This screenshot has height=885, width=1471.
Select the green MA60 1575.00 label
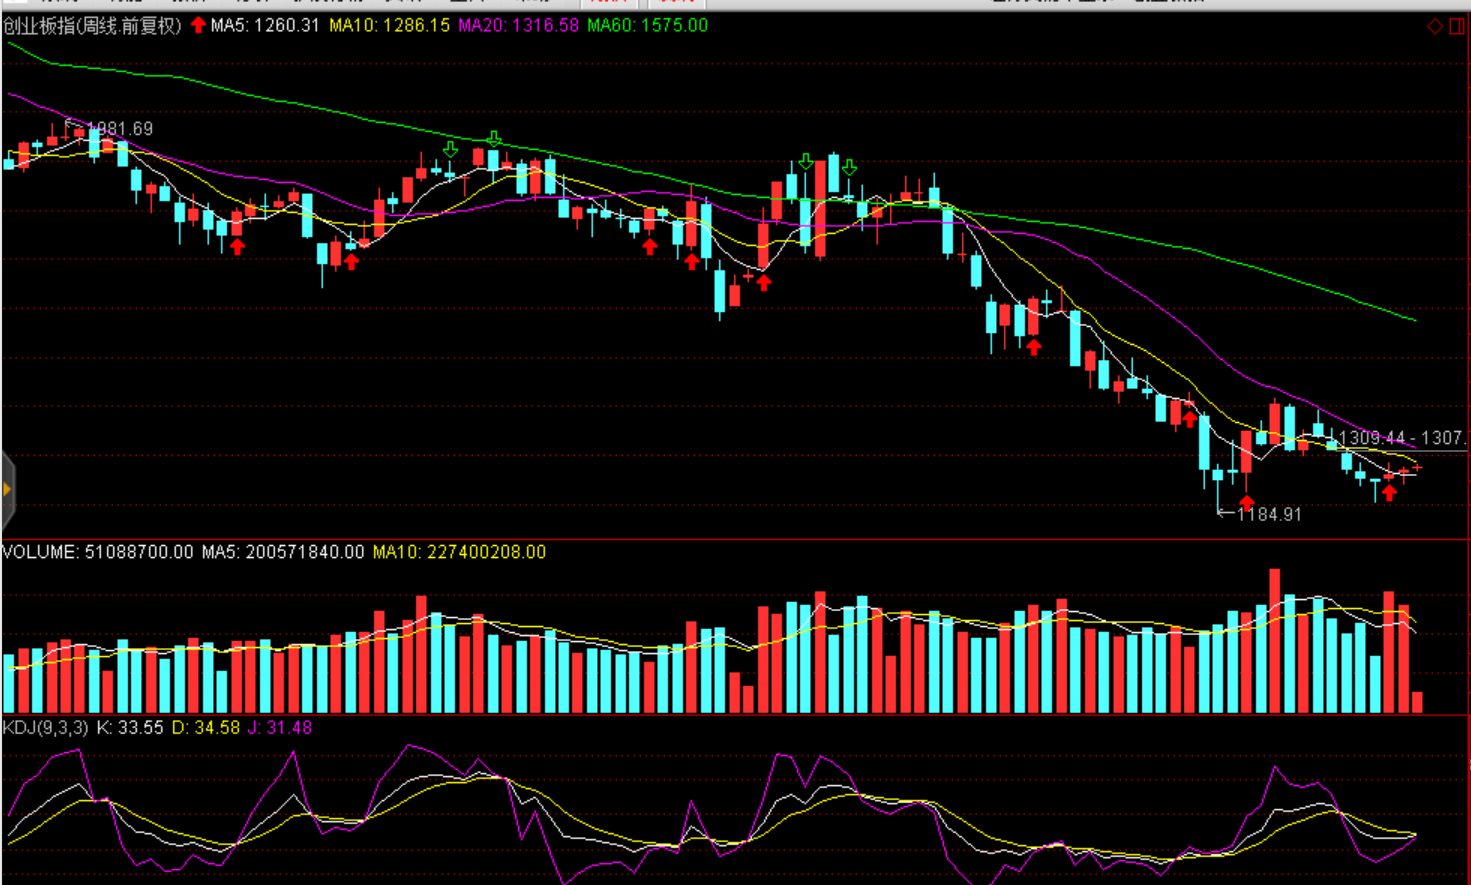647,26
